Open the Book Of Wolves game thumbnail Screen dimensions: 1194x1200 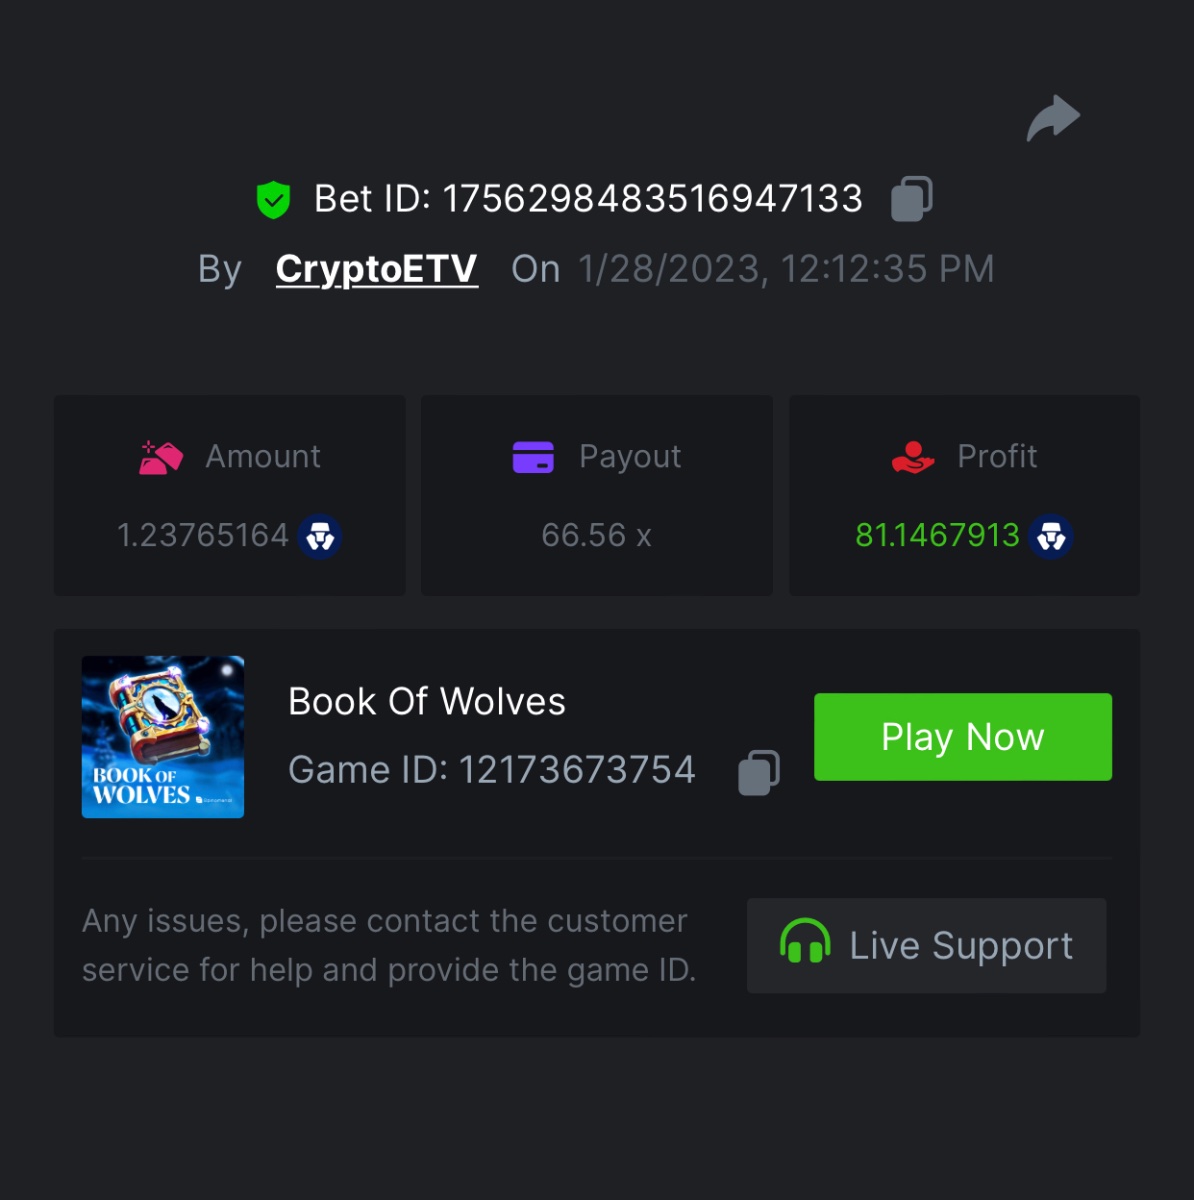click(x=163, y=737)
